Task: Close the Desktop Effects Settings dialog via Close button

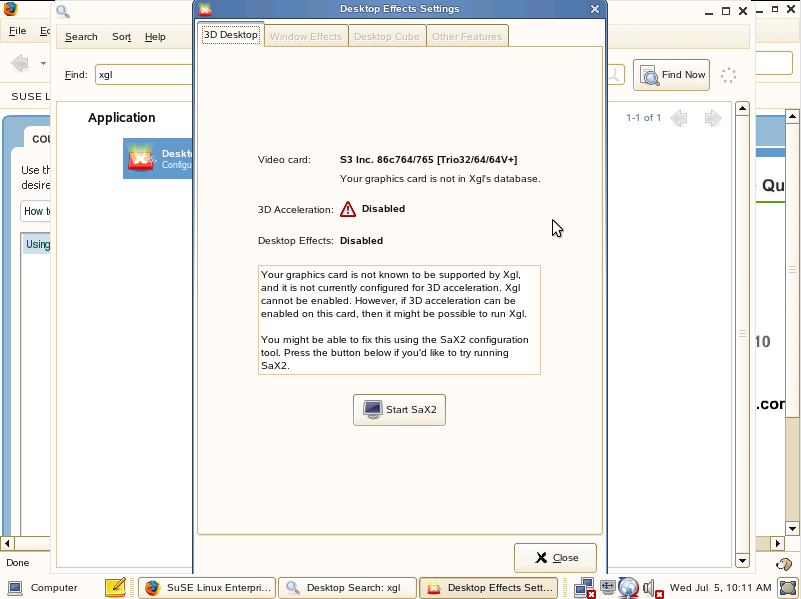Action: (x=555, y=558)
